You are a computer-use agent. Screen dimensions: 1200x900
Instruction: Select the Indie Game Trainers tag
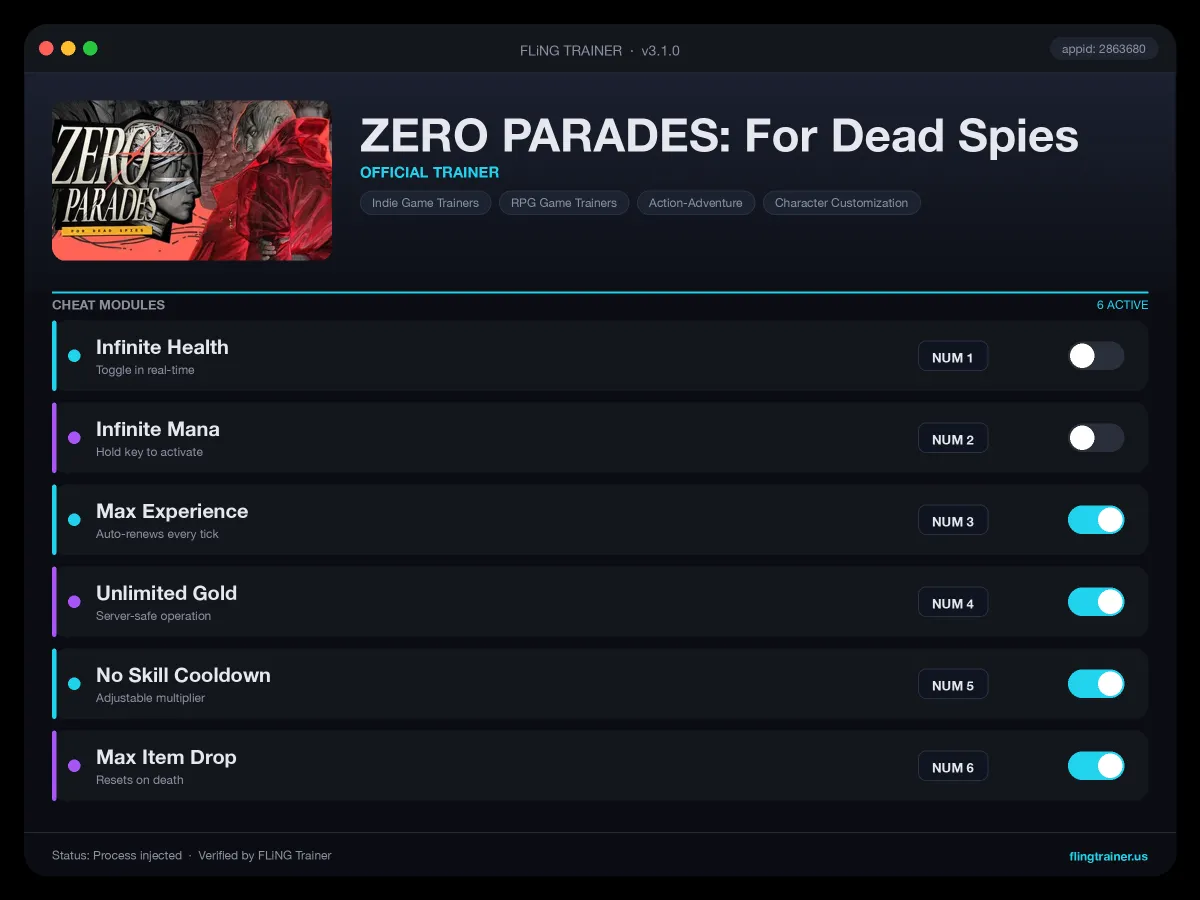tap(425, 203)
